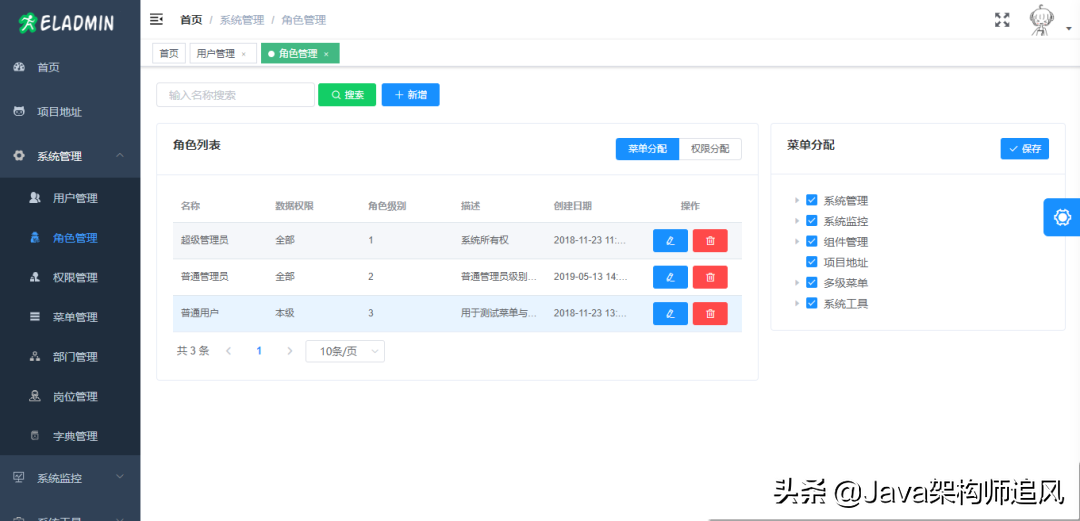The image size is (1080, 521).
Task: Click 菜单管理 list icon
Action: coord(35,317)
